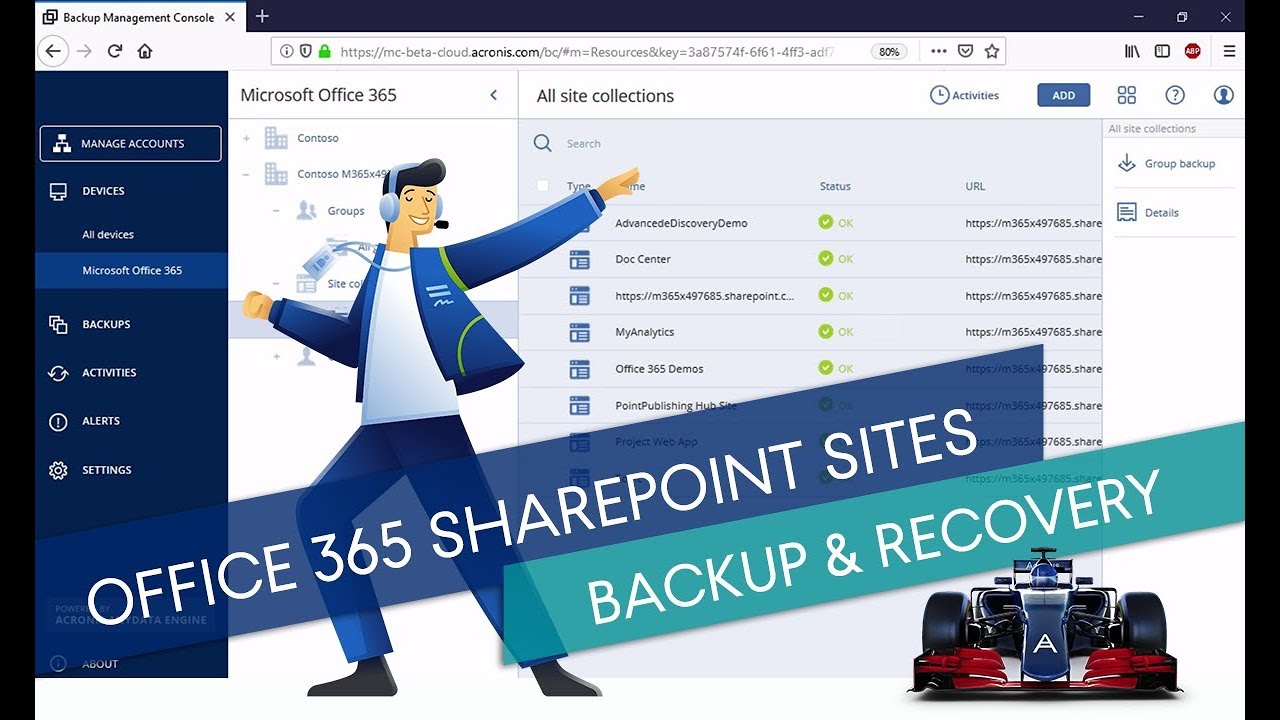Image resolution: width=1280 pixels, height=720 pixels.
Task: Click the site information icon in address bar
Action: pos(287,51)
